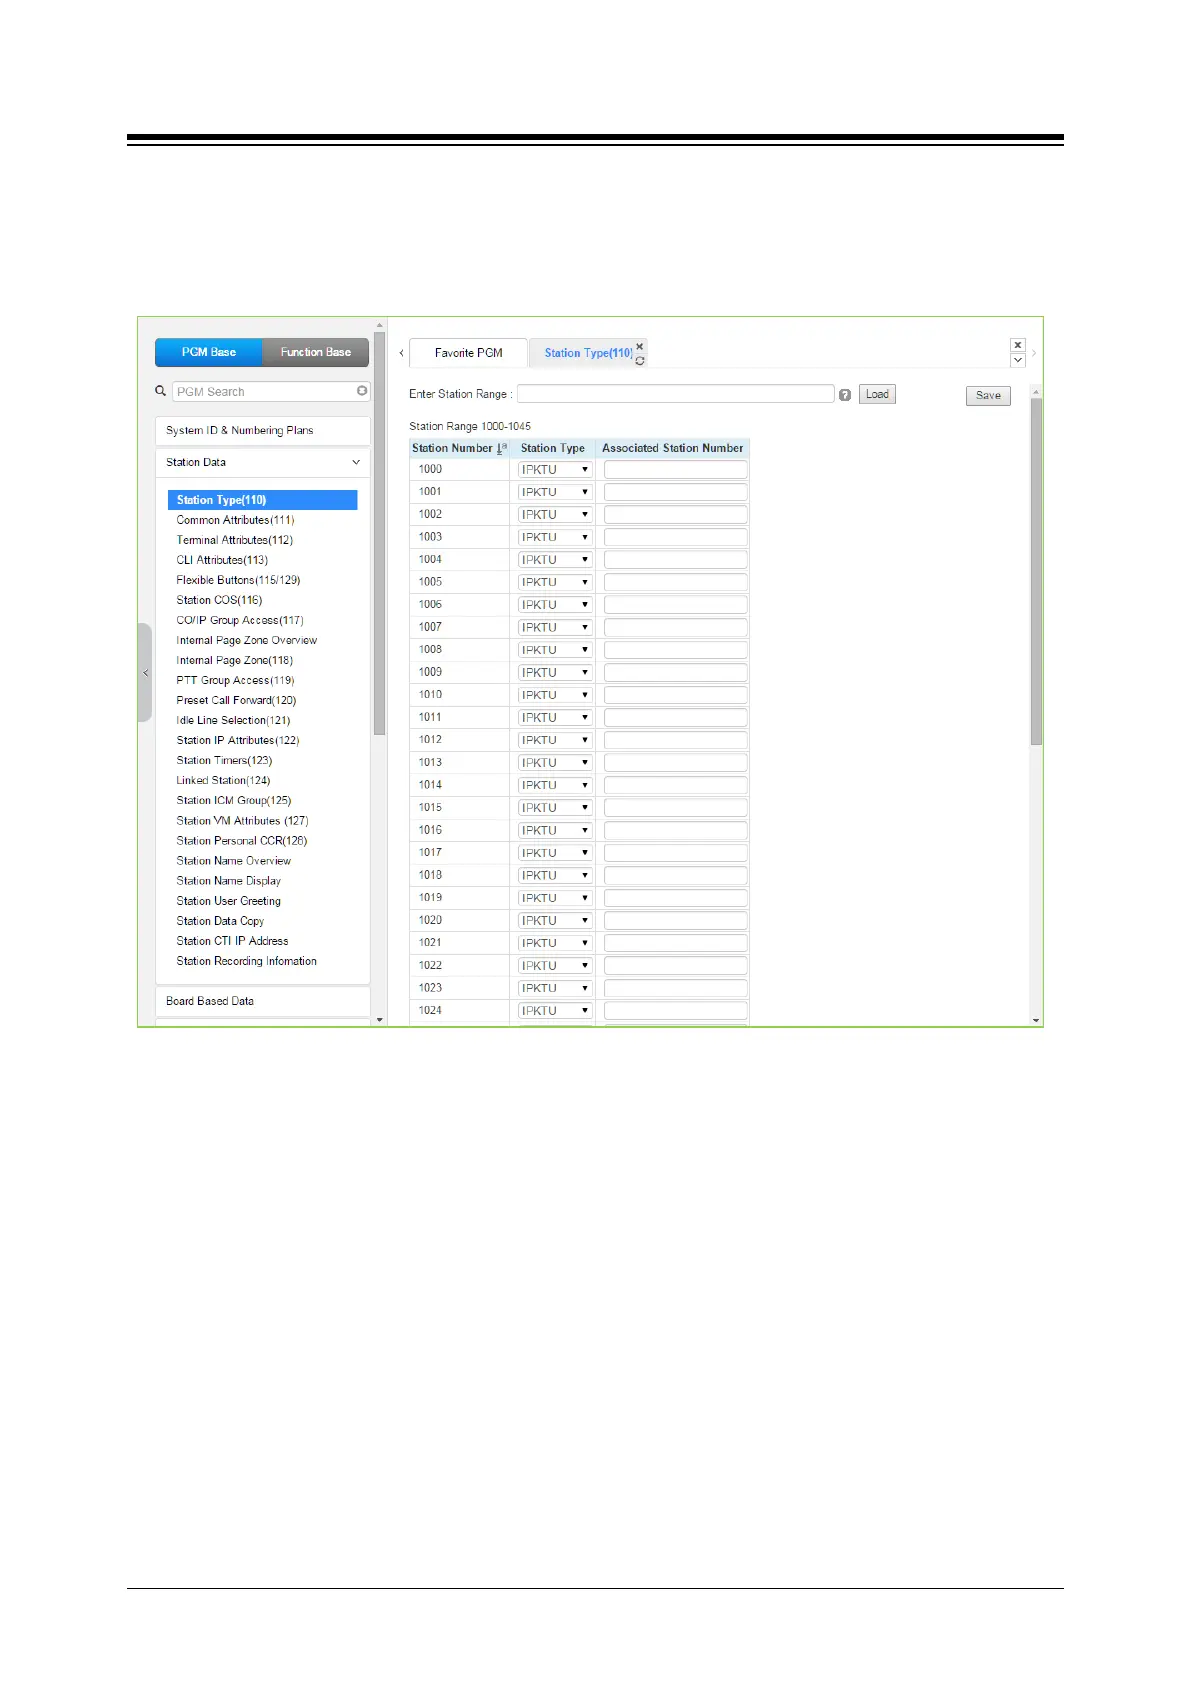Open Station User Greeting
The width and height of the screenshot is (1191, 1684).
pos(228,901)
